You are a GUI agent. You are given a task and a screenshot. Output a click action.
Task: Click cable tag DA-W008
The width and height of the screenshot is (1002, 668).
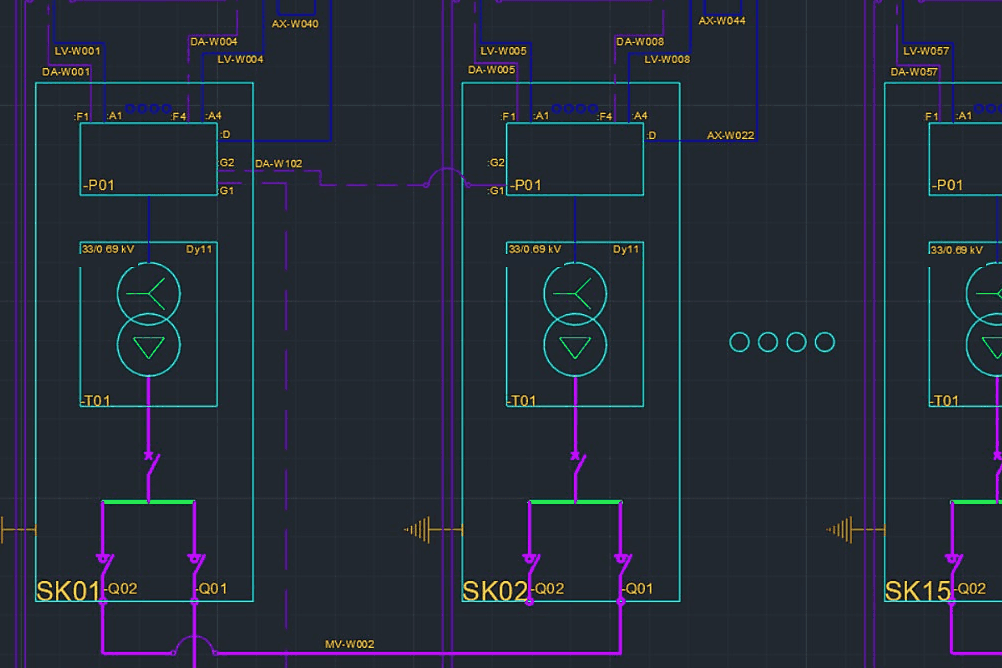pos(640,42)
